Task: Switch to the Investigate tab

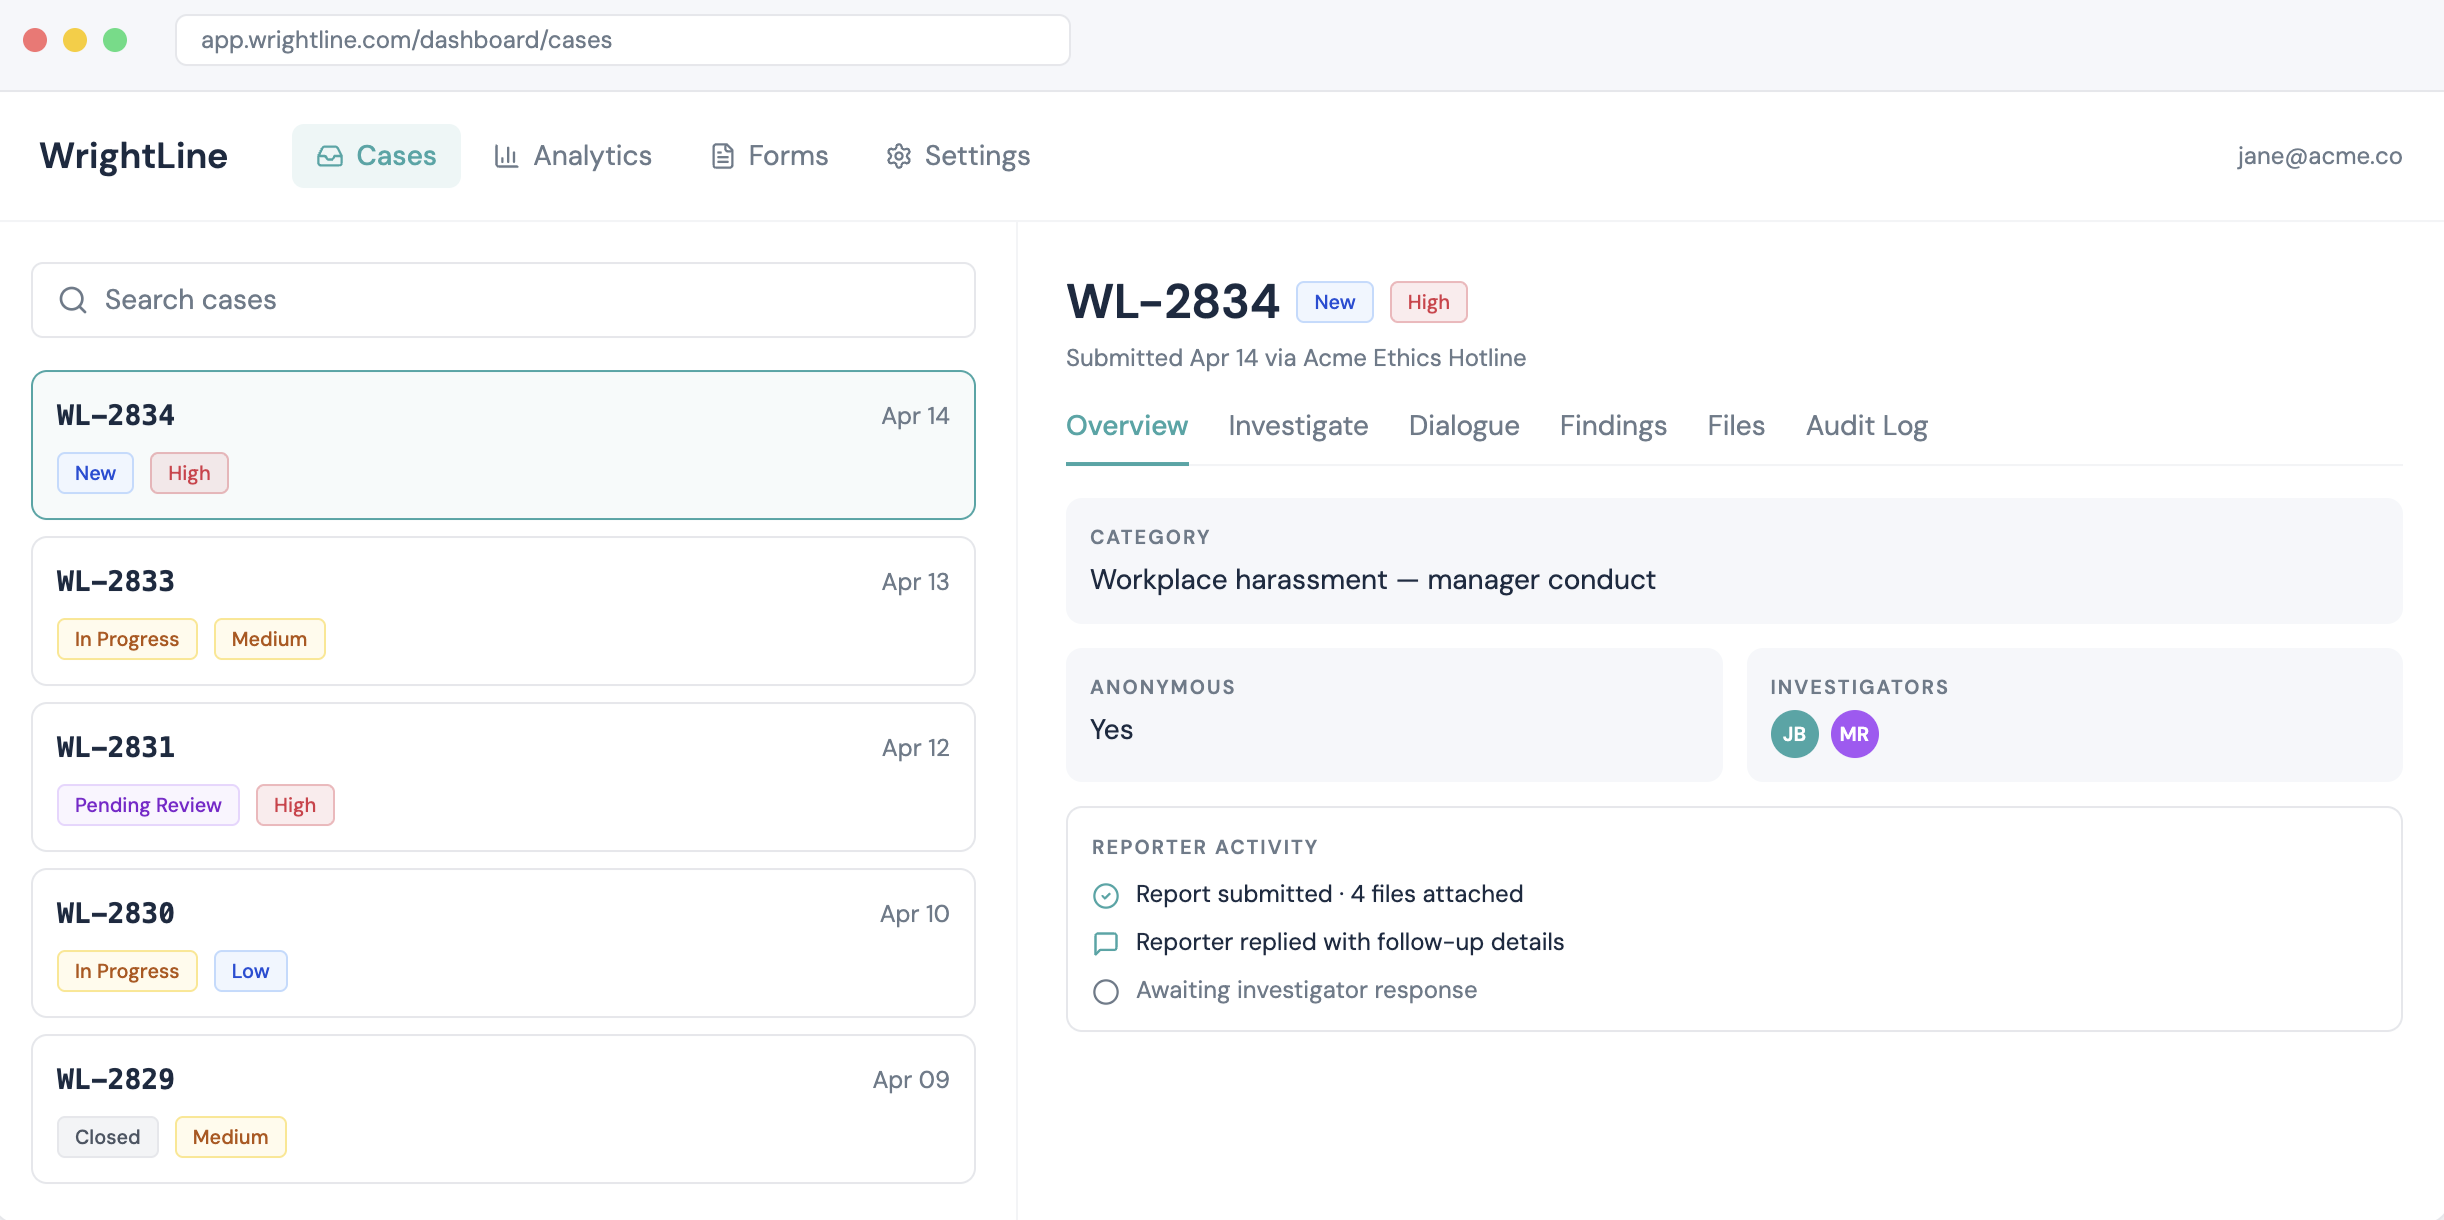Action: tap(1298, 426)
